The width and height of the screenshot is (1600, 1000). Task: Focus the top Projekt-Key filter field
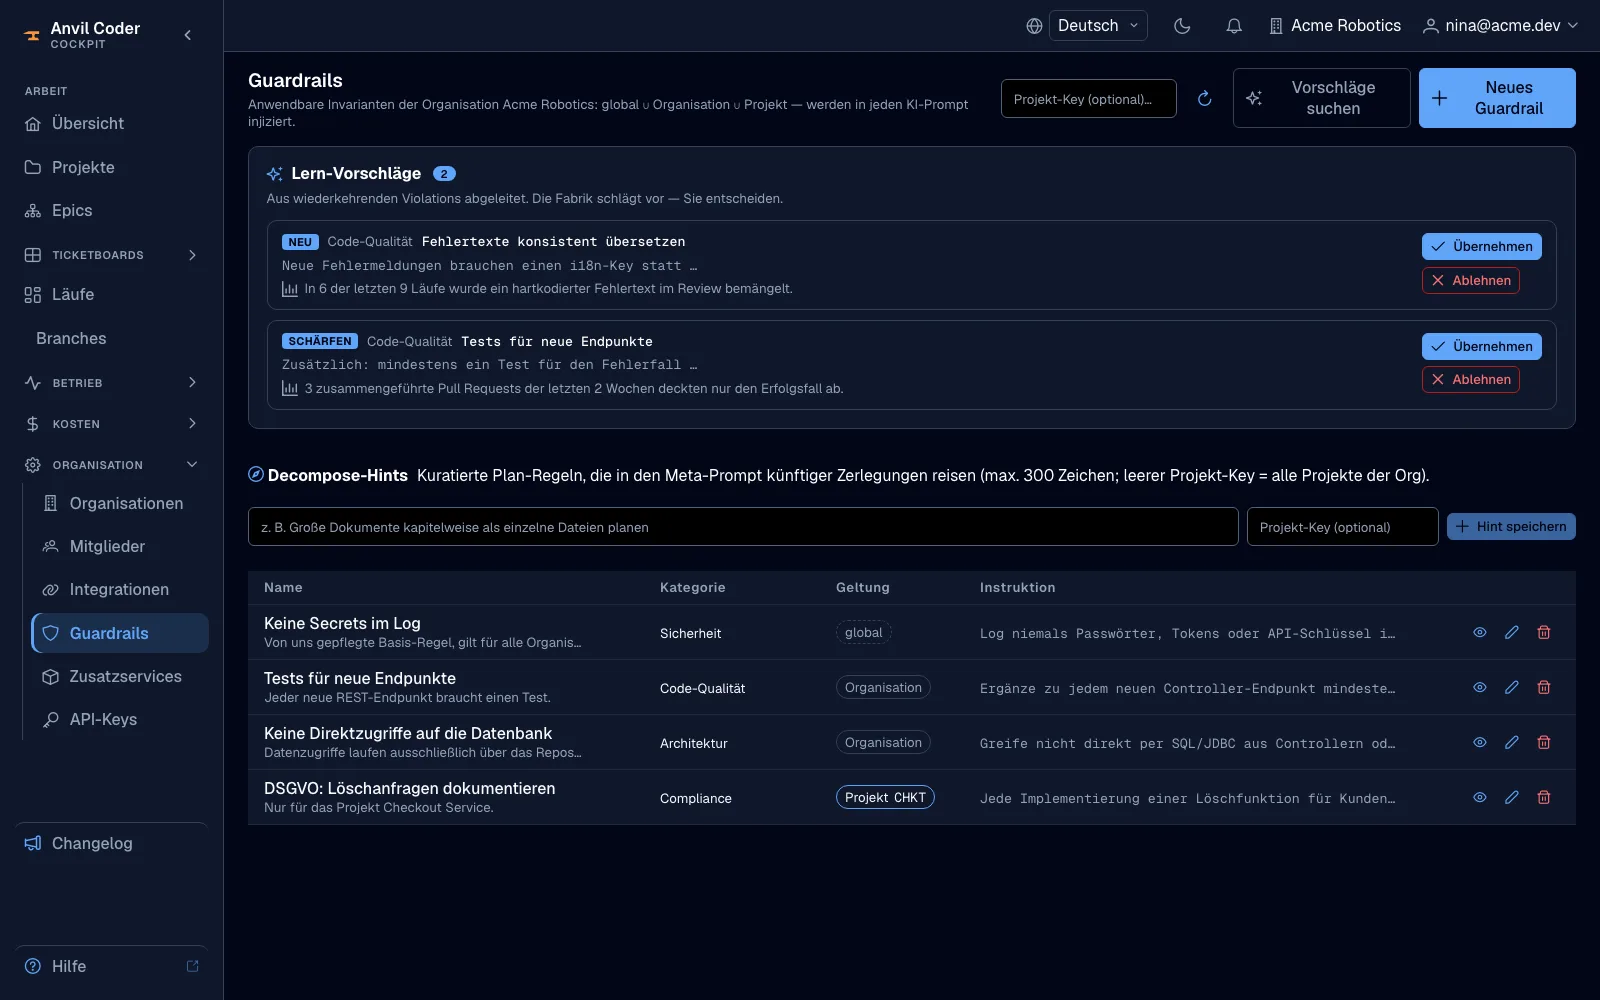click(1088, 99)
